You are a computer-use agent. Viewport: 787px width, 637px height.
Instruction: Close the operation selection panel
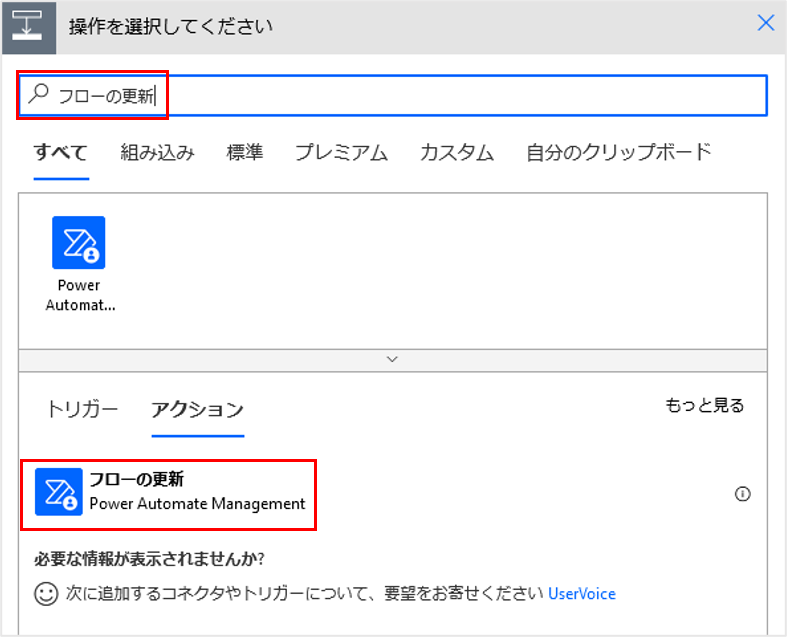(x=766, y=24)
